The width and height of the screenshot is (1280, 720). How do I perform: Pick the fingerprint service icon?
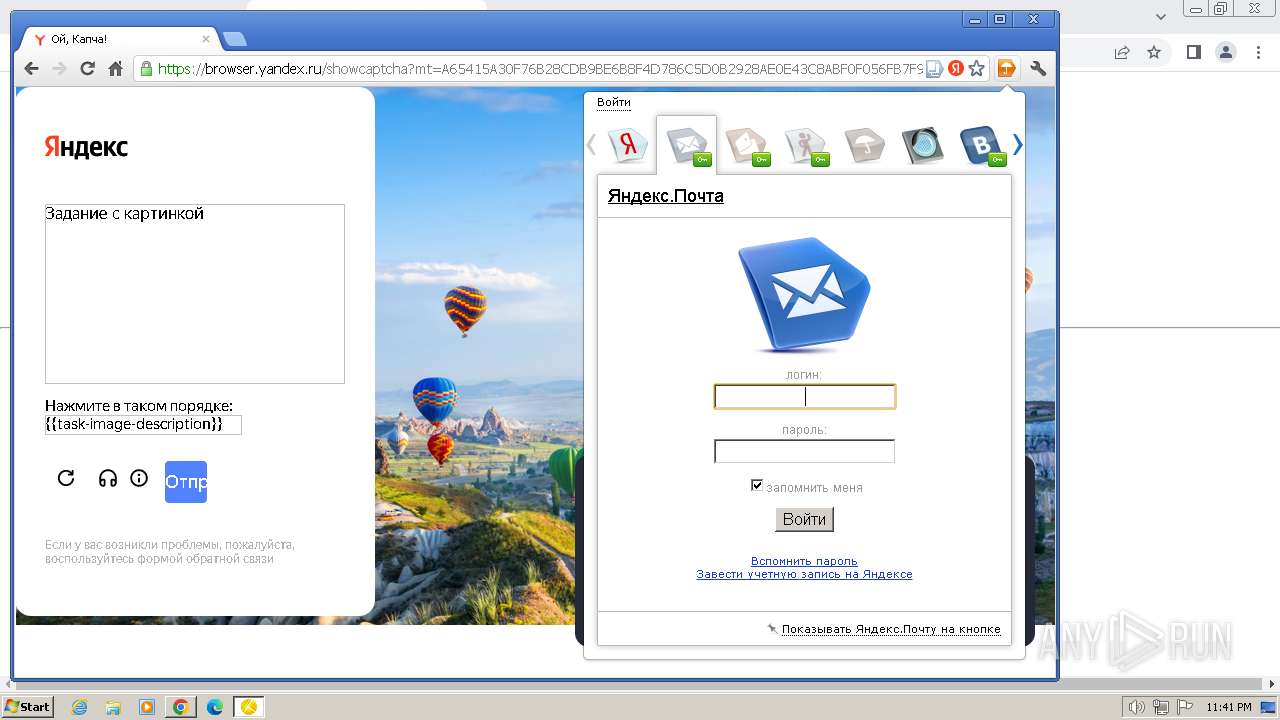(923, 145)
